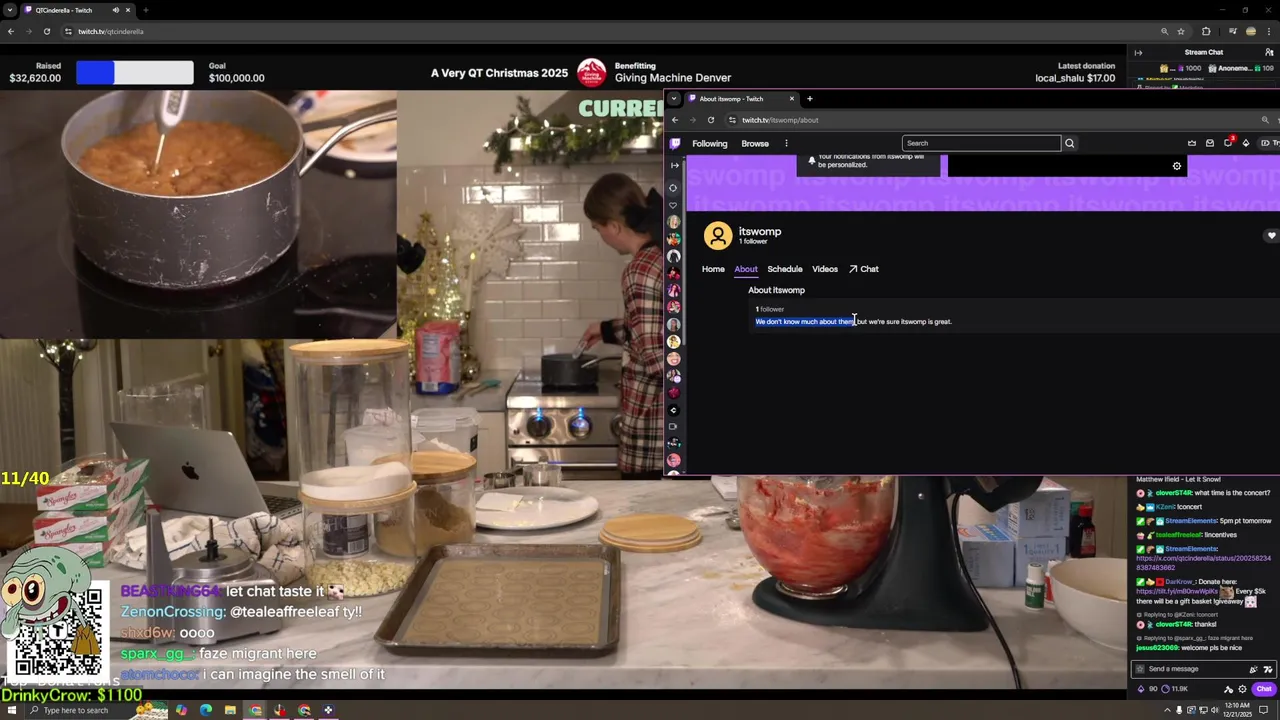Open chat settings gear icon
The height and width of the screenshot is (720, 1280).
1243,689
